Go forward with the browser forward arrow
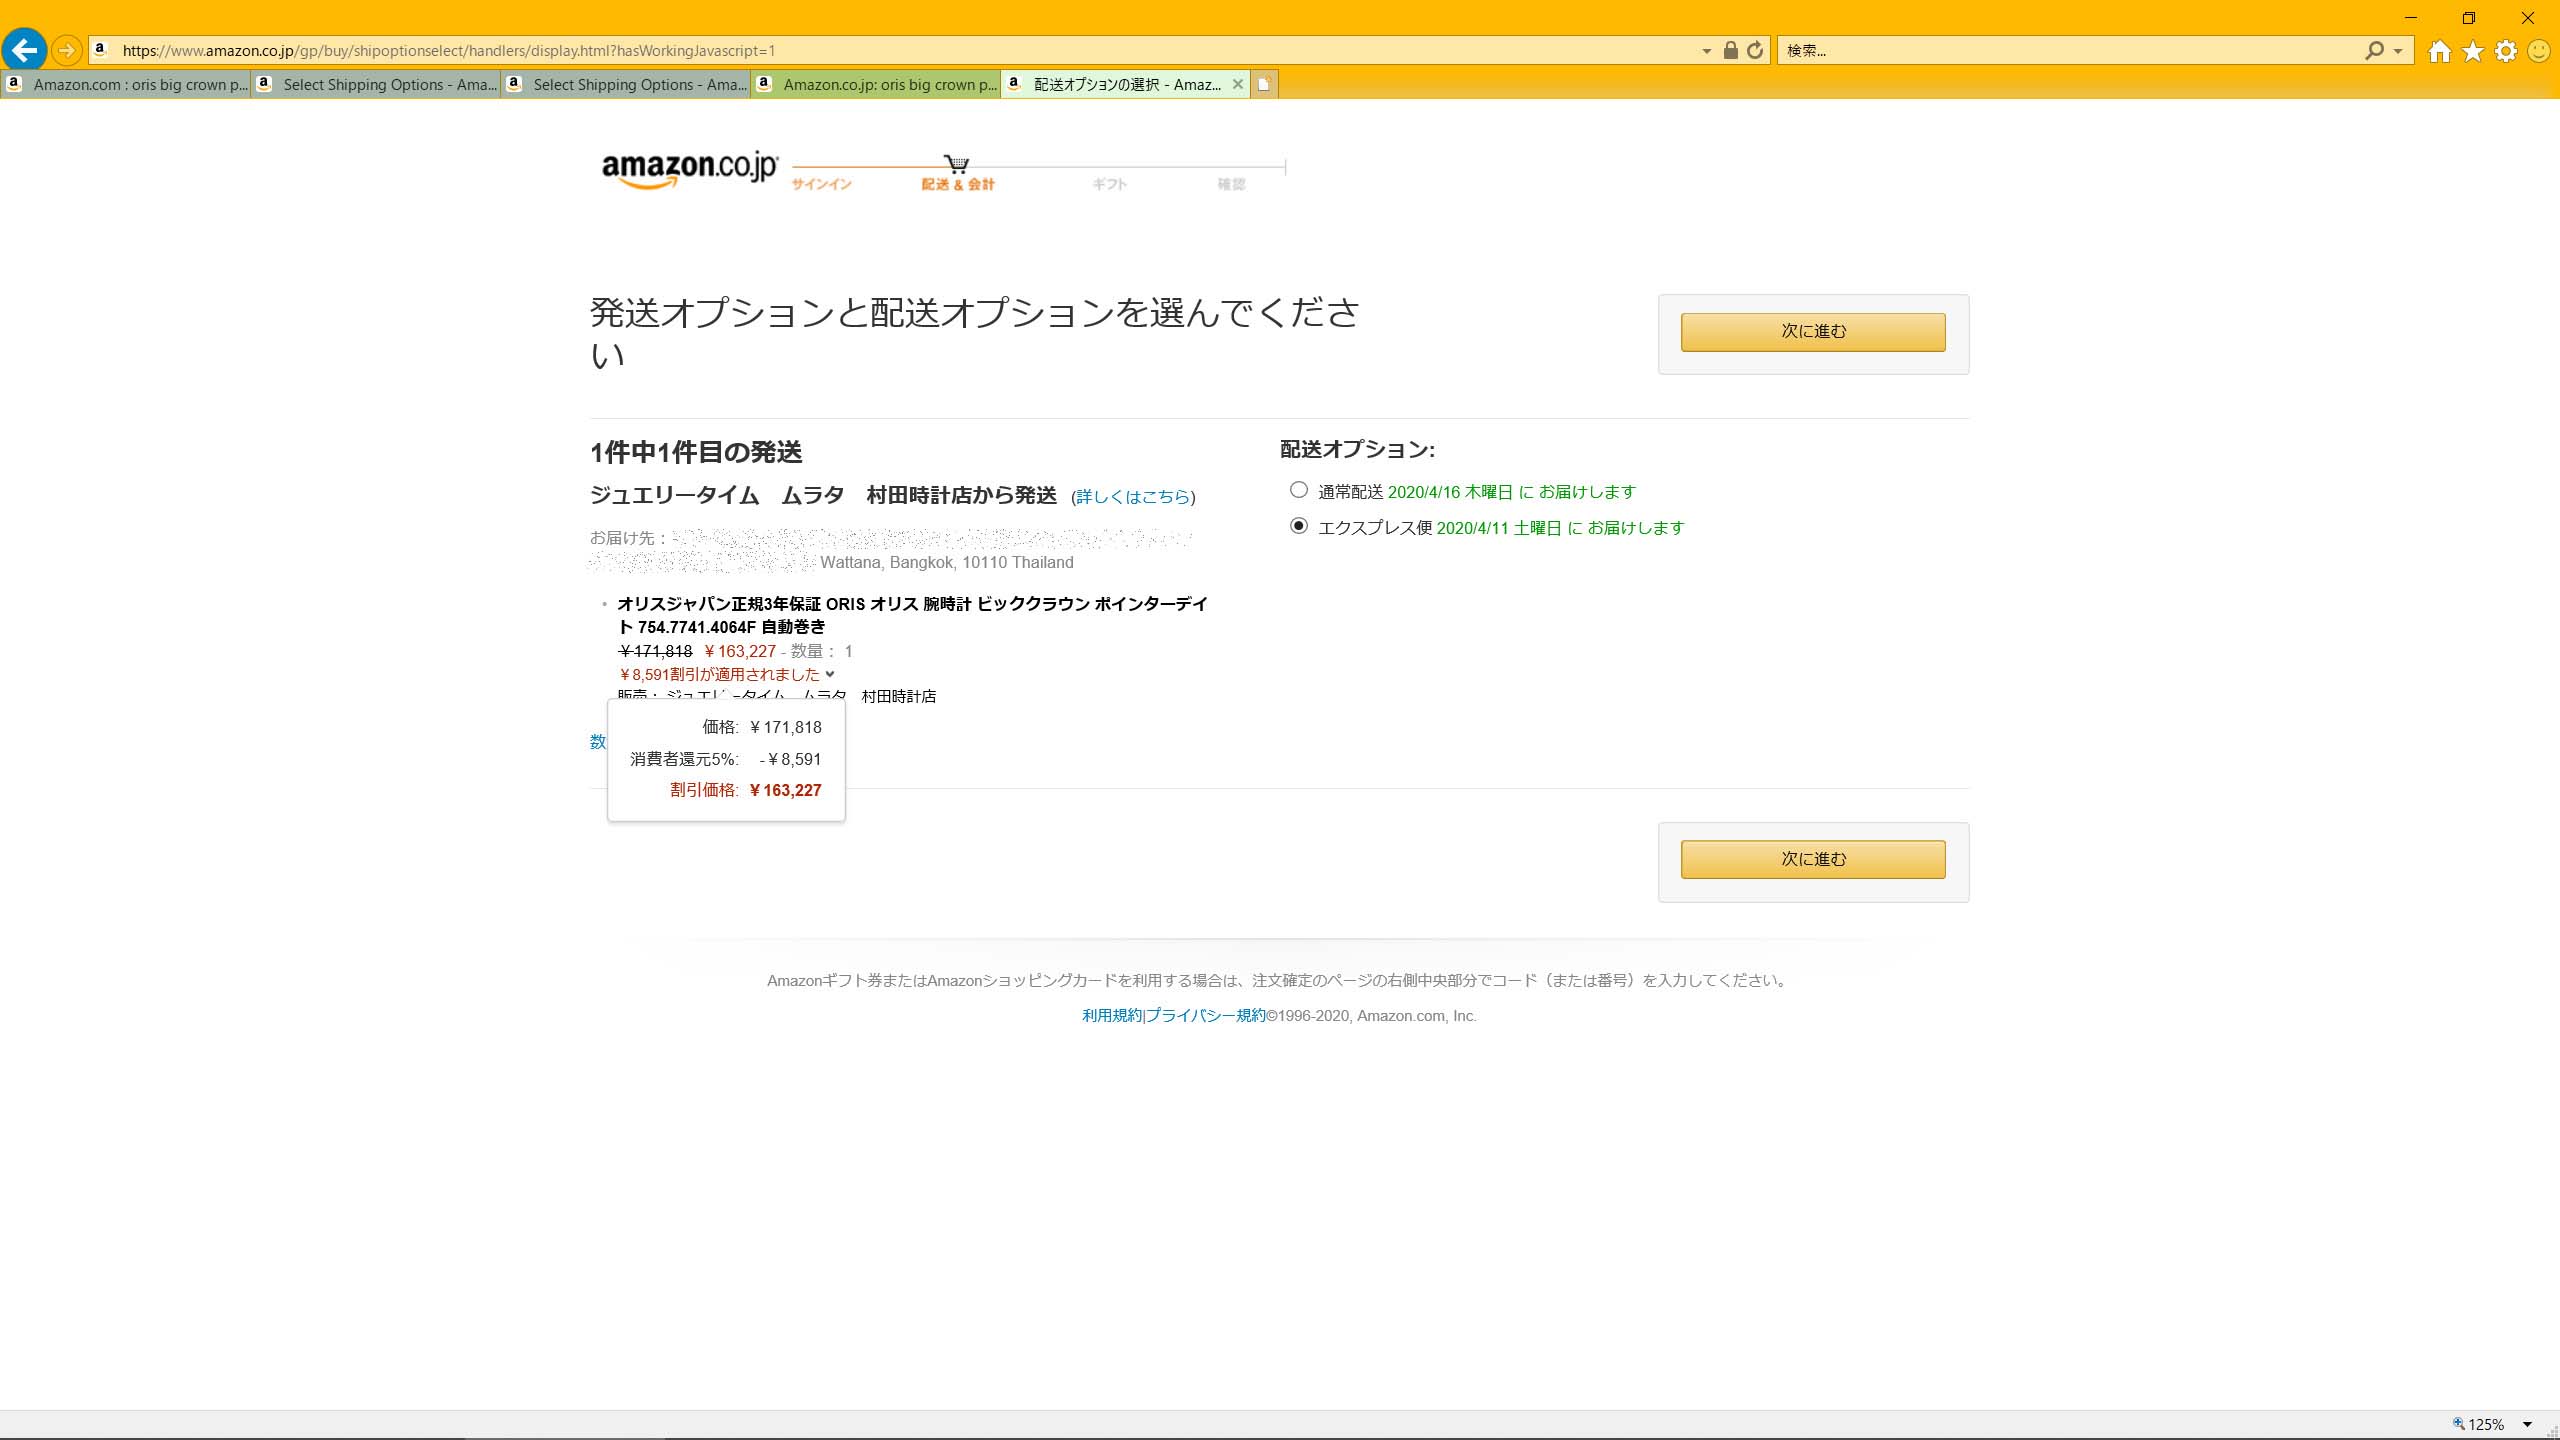Image resolution: width=2560 pixels, height=1440 pixels. tap(66, 50)
